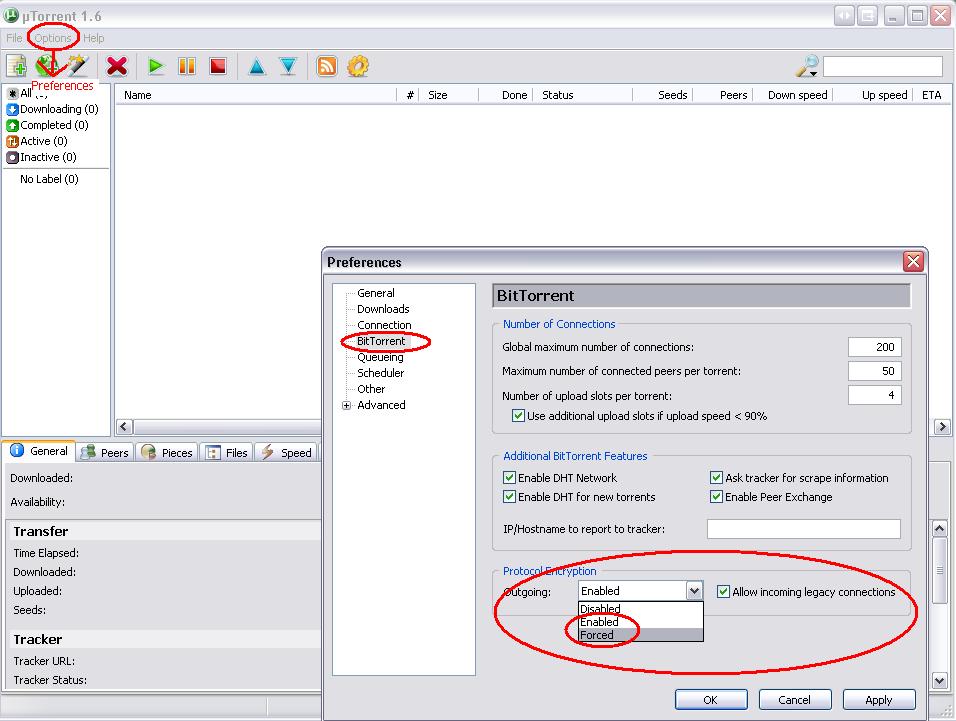Screen dimensions: 956x721
Task: Switch to the Pieces tab
Action: (166, 453)
